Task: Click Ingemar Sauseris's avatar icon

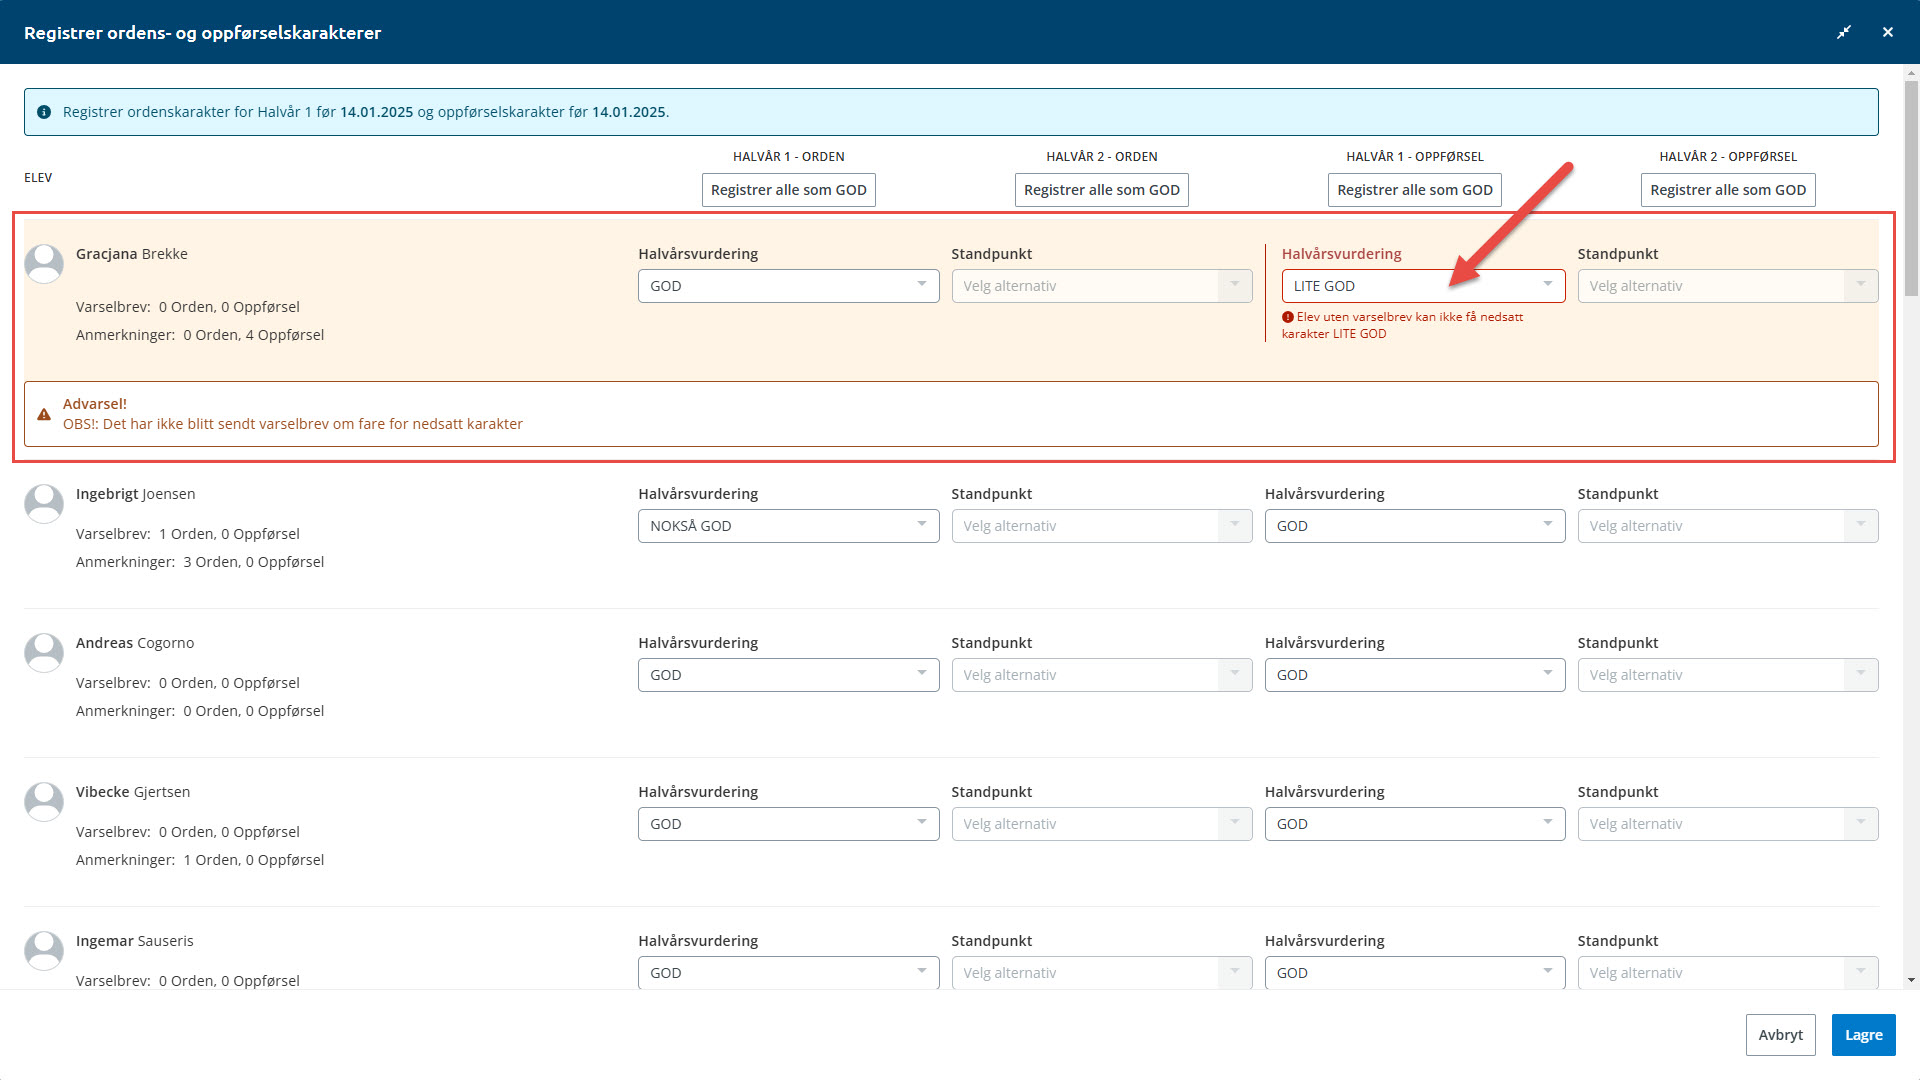Action: 44,951
